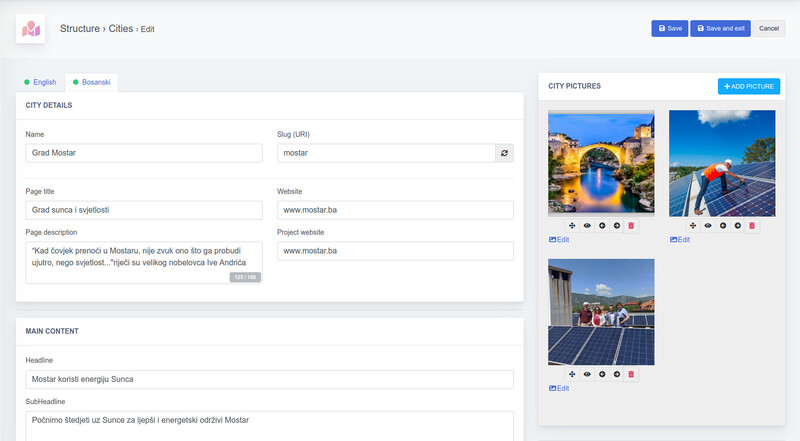The height and width of the screenshot is (441, 800).
Task: Click move handle under group photo
Action: (x=572, y=374)
